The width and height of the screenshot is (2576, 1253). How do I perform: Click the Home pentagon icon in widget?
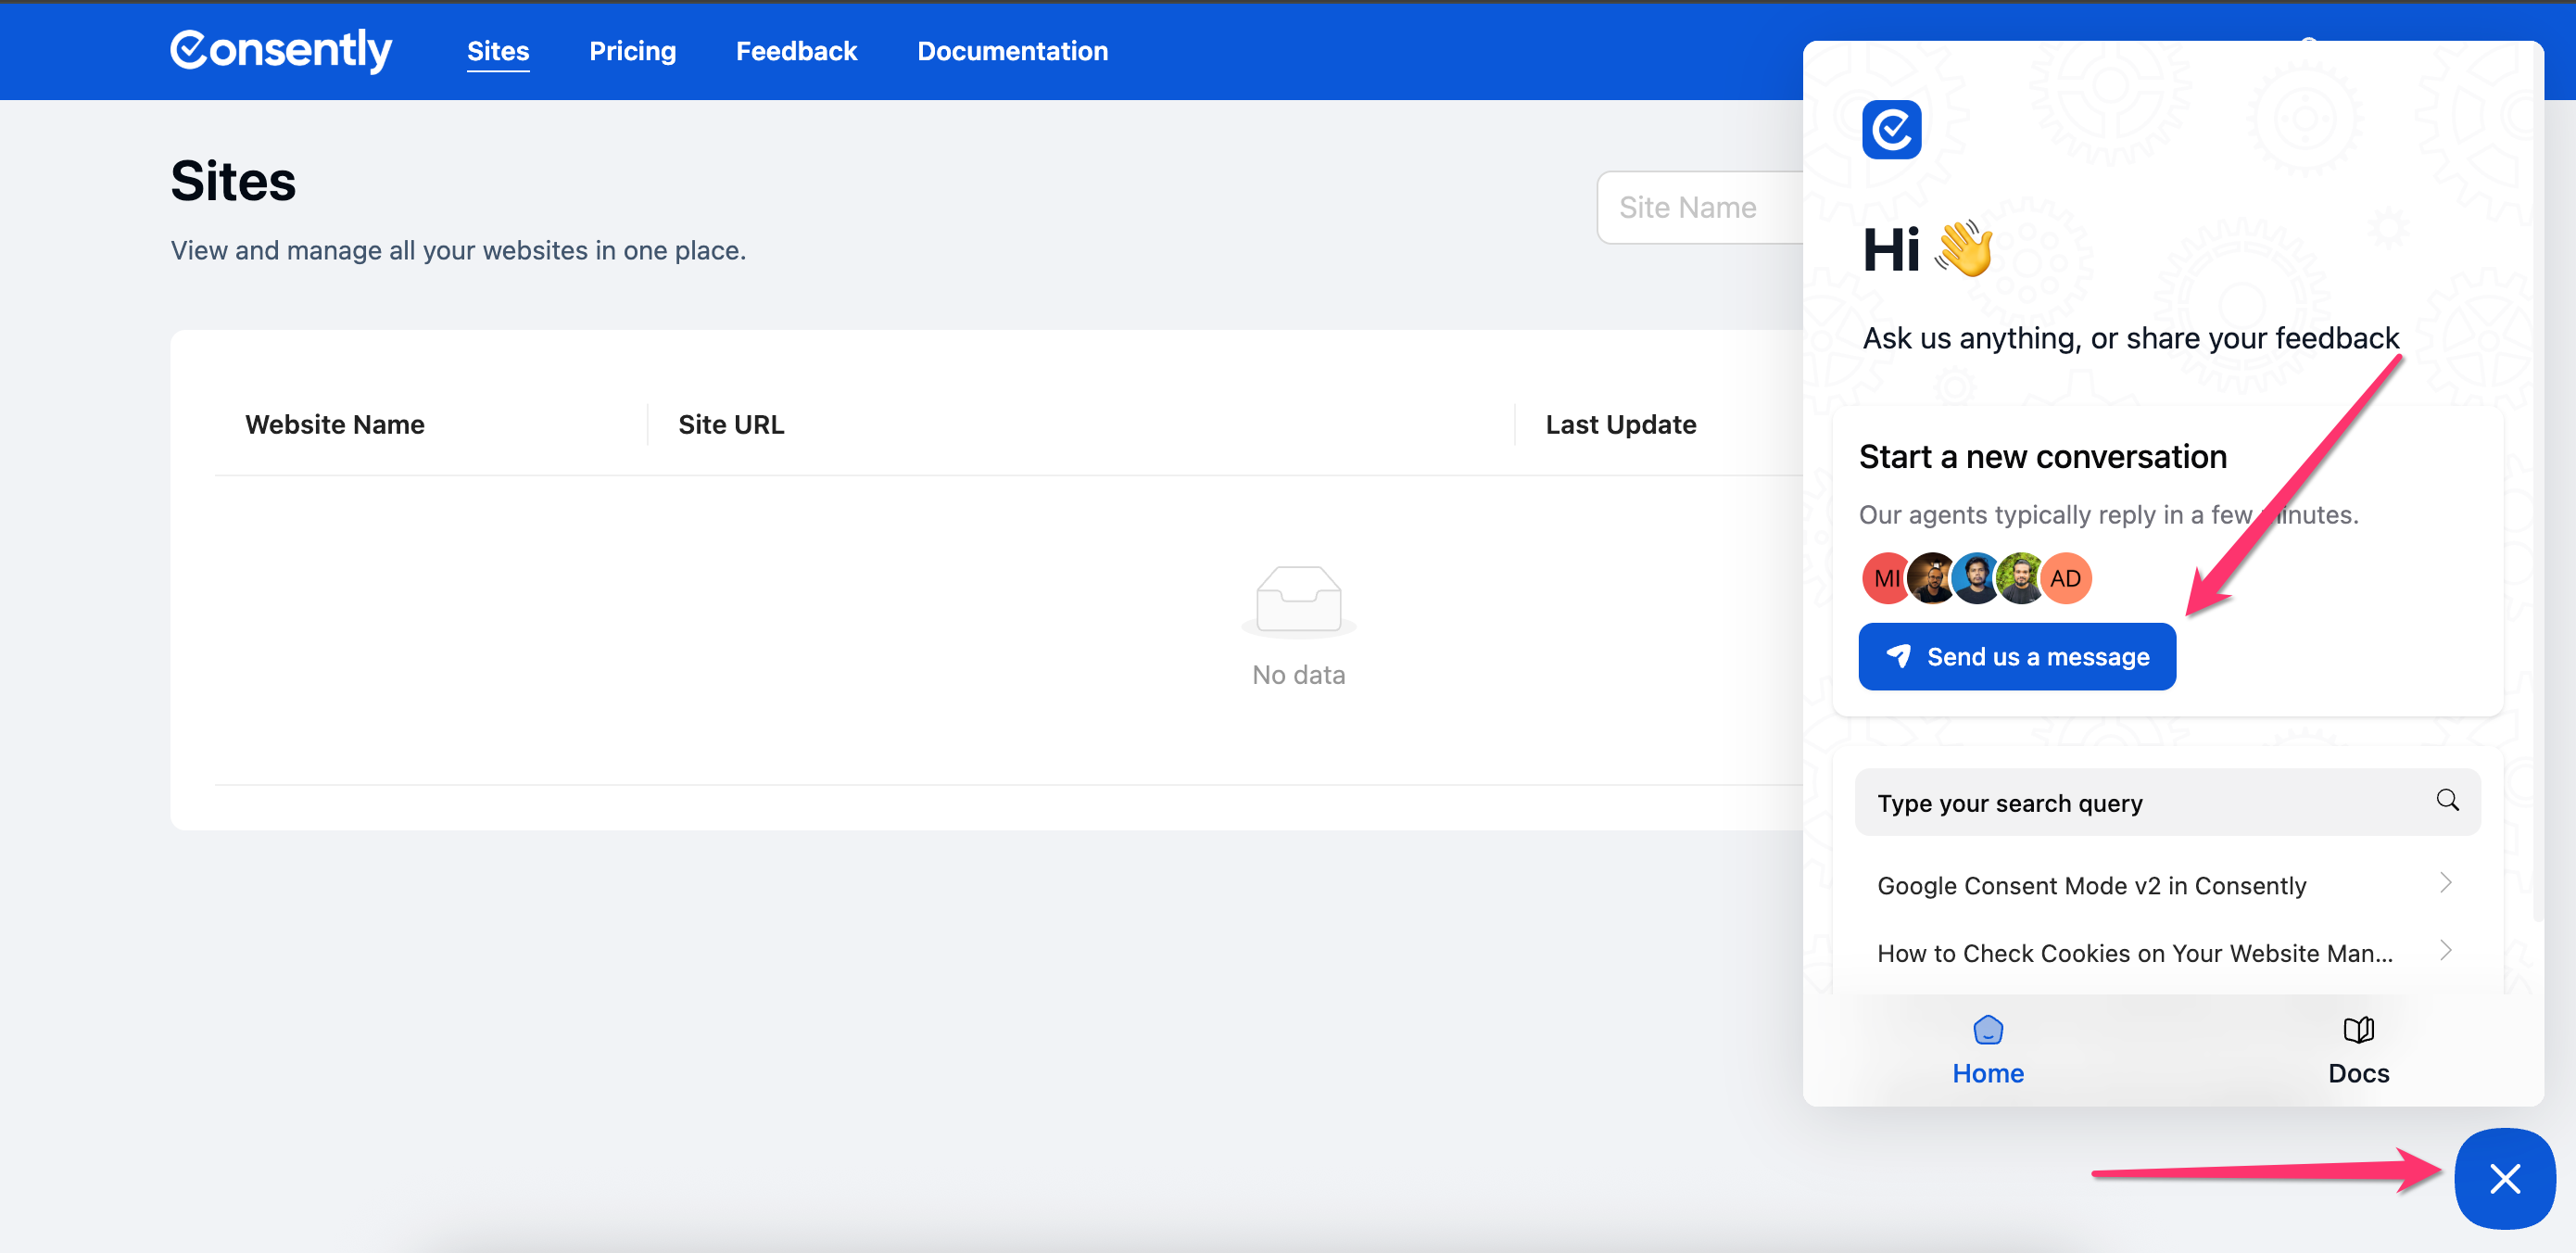pyautogui.click(x=1987, y=1029)
